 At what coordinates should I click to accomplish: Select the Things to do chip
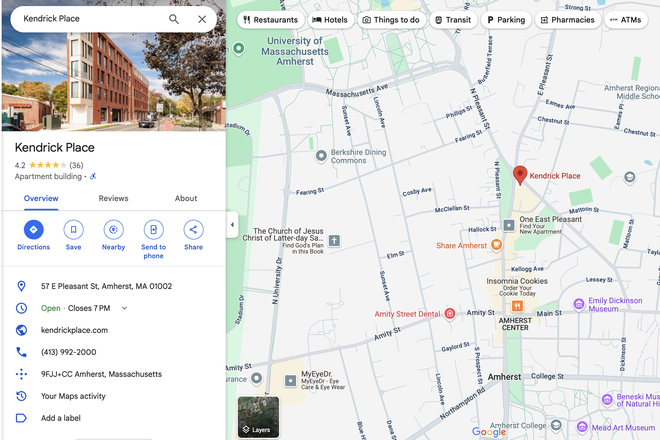pos(391,20)
